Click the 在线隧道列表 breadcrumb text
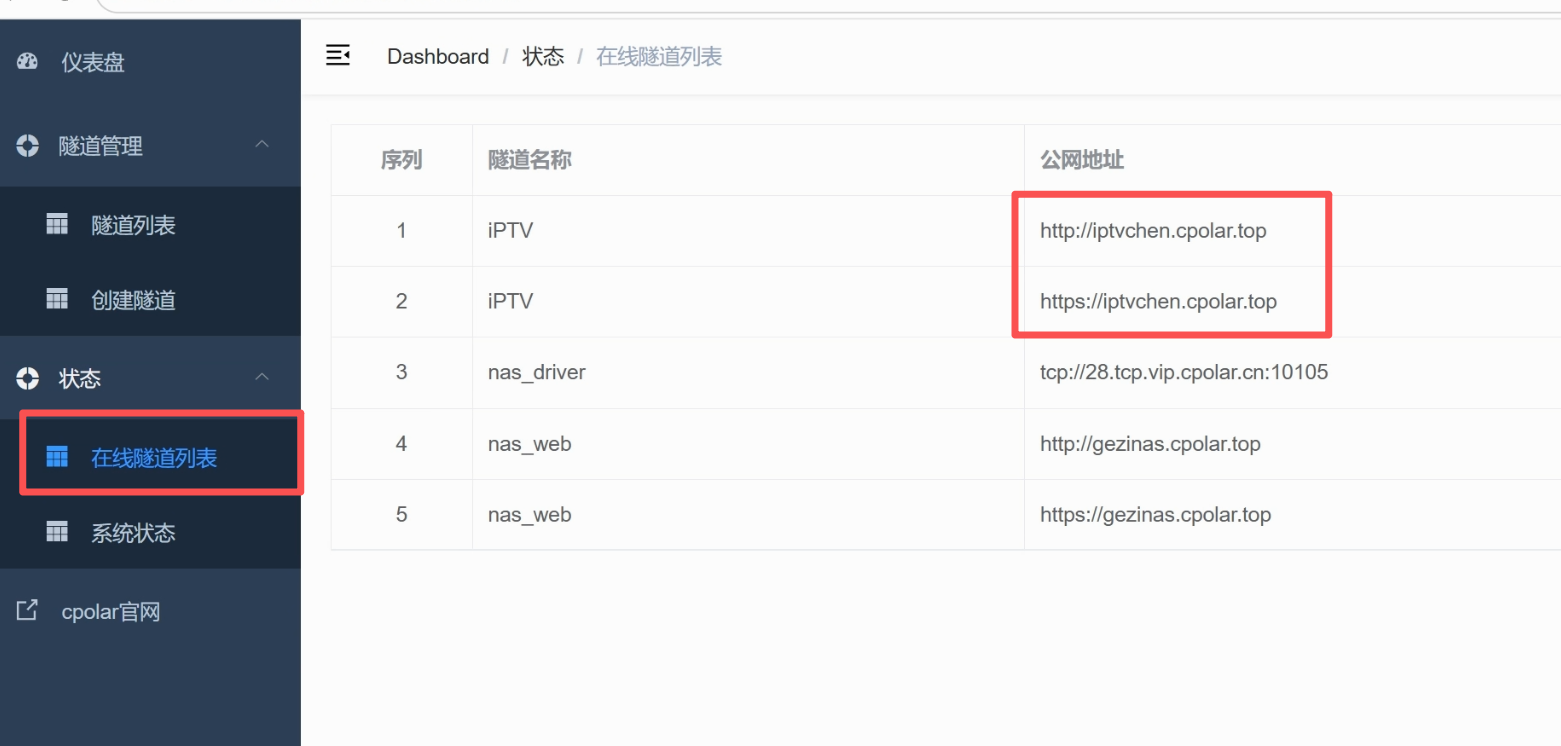The image size is (1561, 746). pos(659,56)
